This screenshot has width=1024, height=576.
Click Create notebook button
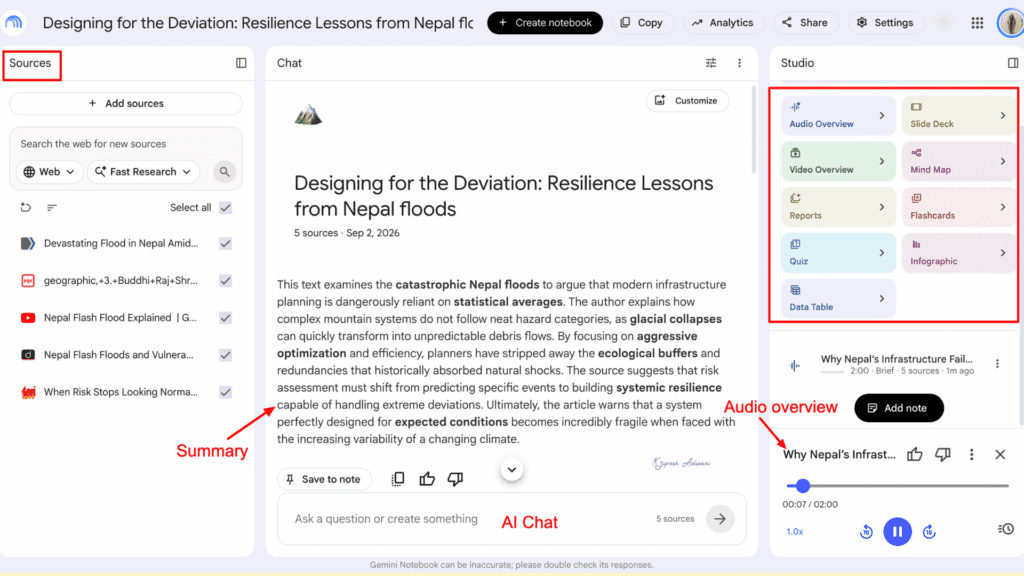(x=545, y=23)
